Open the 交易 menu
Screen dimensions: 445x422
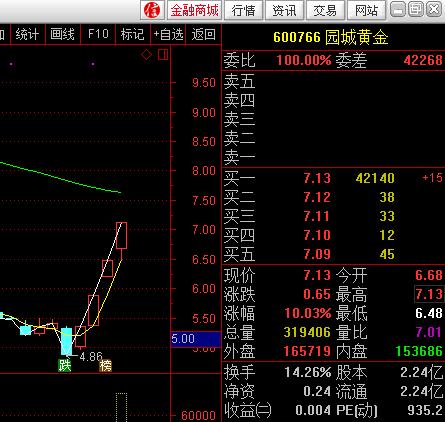pos(325,10)
